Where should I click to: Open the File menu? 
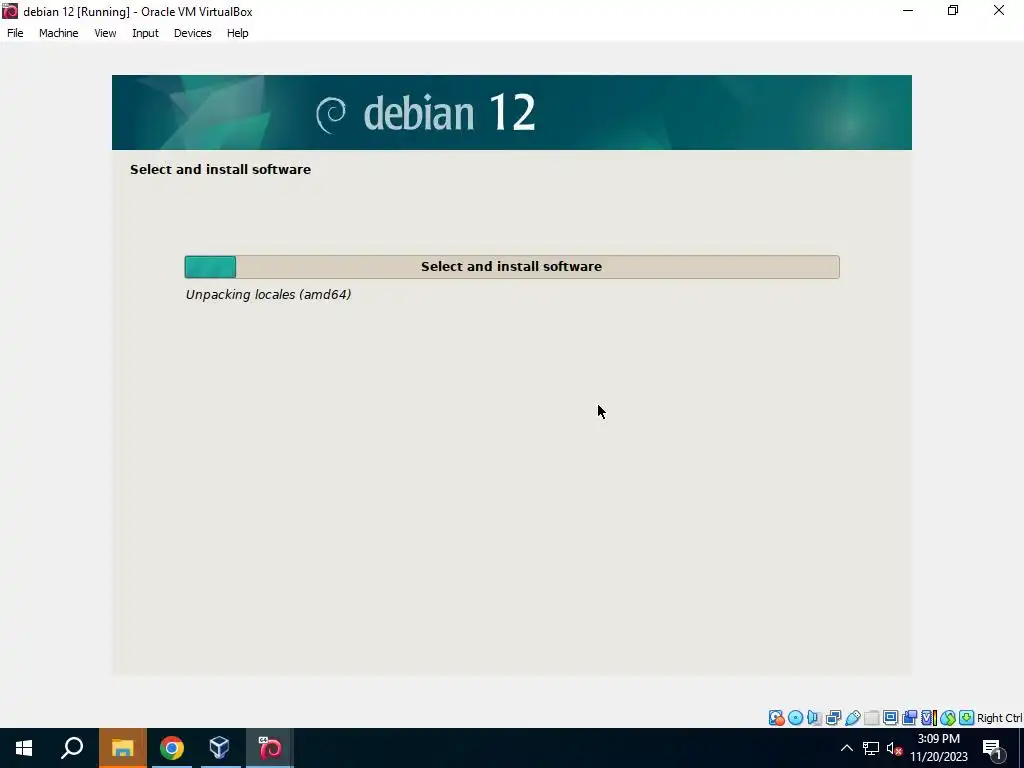15,33
